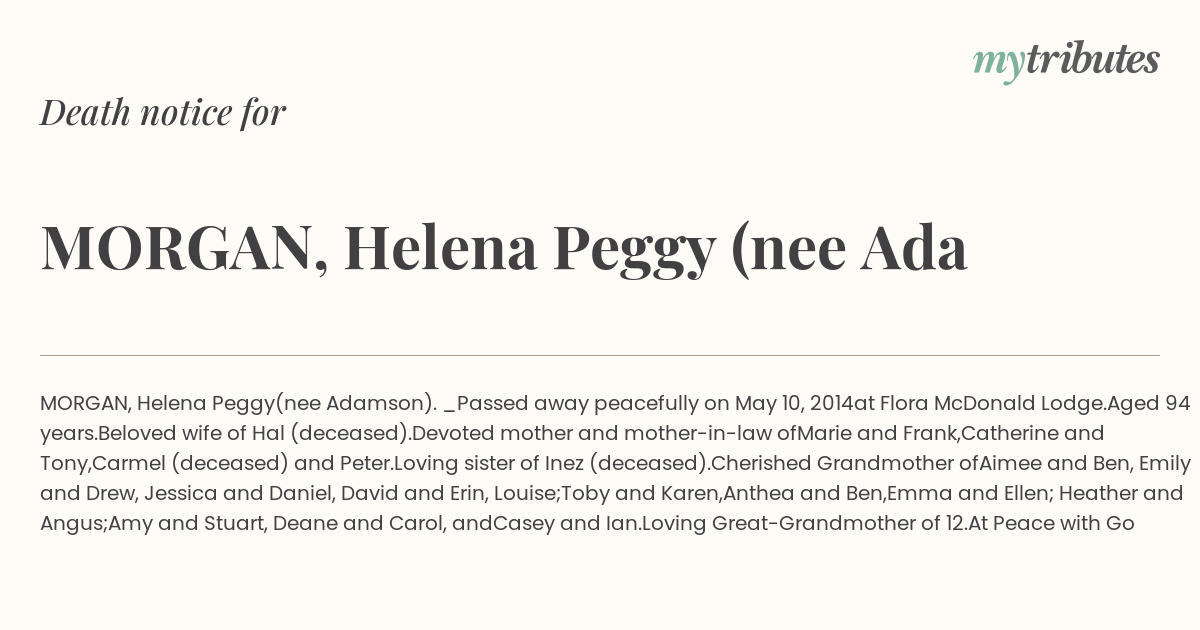Click the mytributes logo

tap(1066, 61)
